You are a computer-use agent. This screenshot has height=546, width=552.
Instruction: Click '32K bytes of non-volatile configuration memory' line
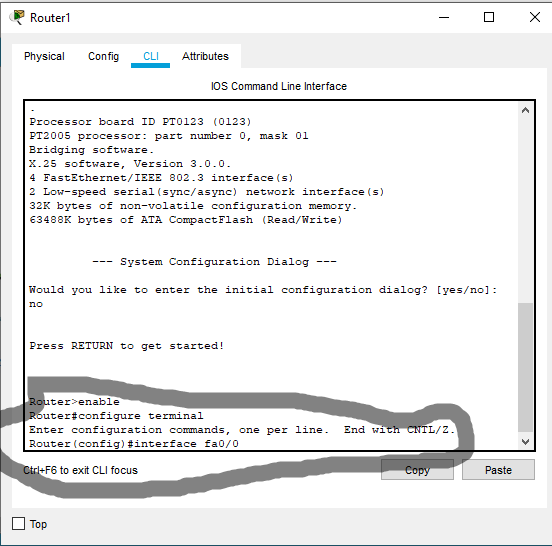[193, 206]
